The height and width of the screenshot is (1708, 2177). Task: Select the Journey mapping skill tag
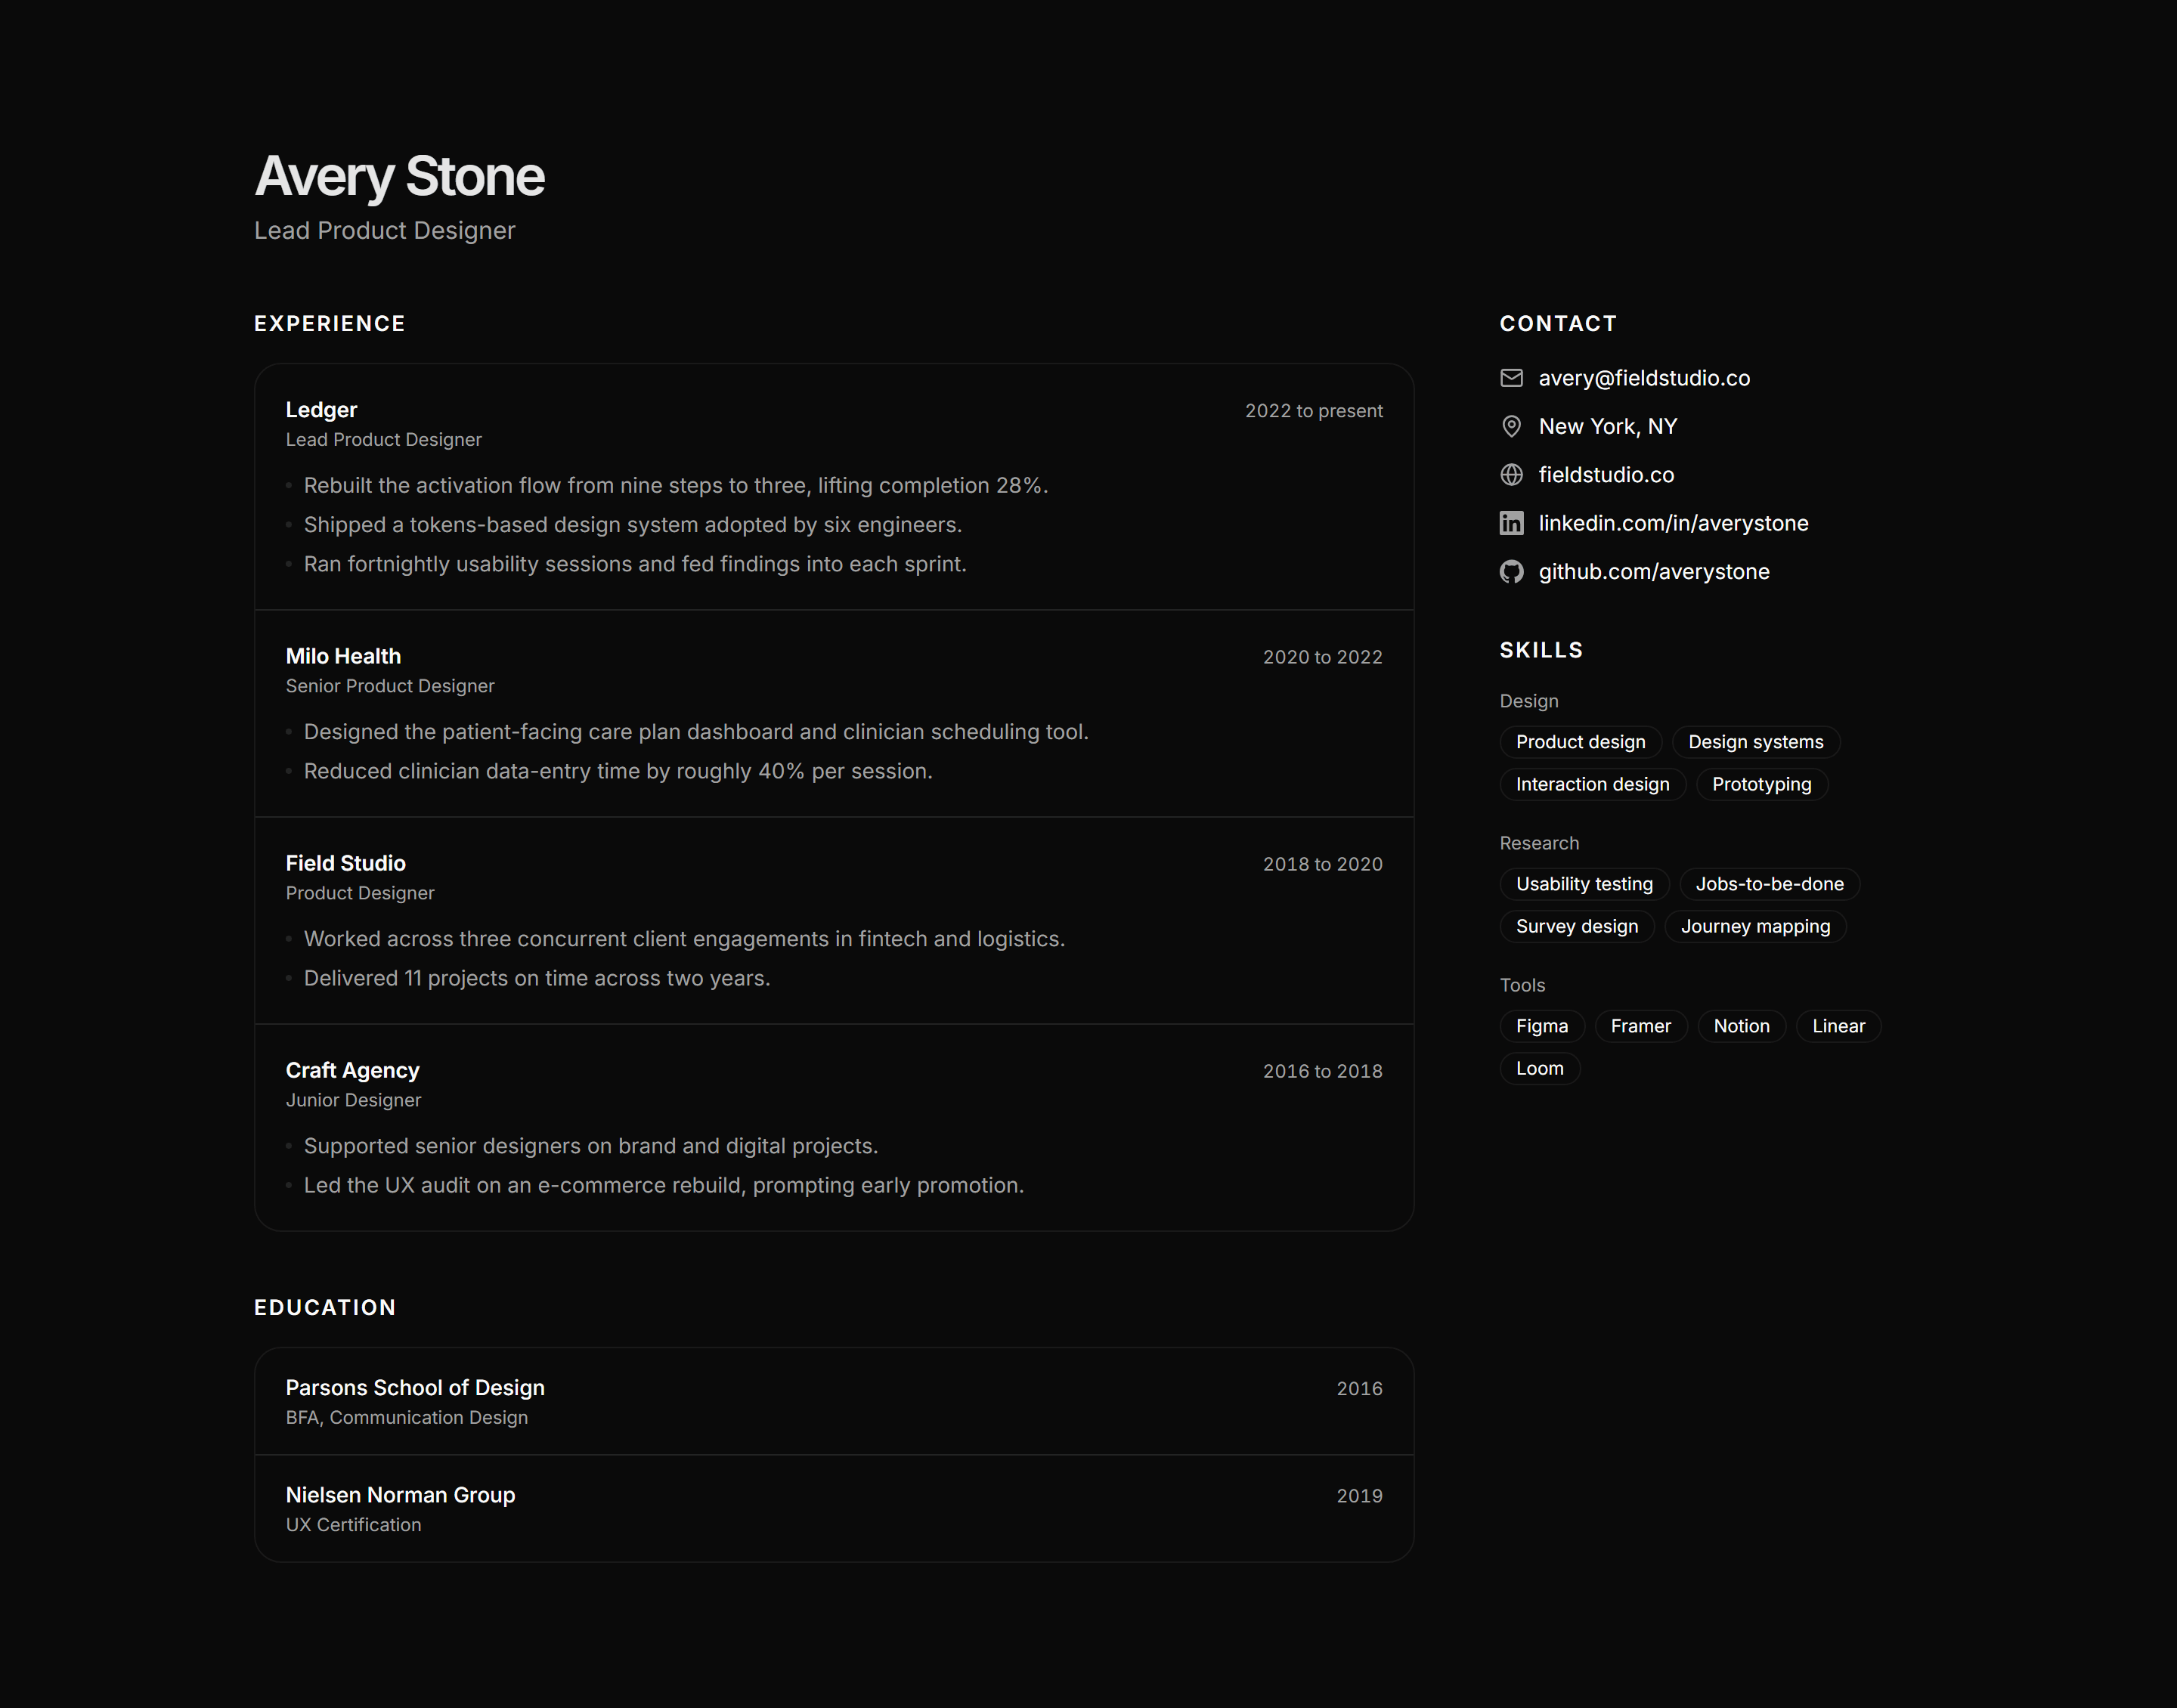(x=1755, y=926)
